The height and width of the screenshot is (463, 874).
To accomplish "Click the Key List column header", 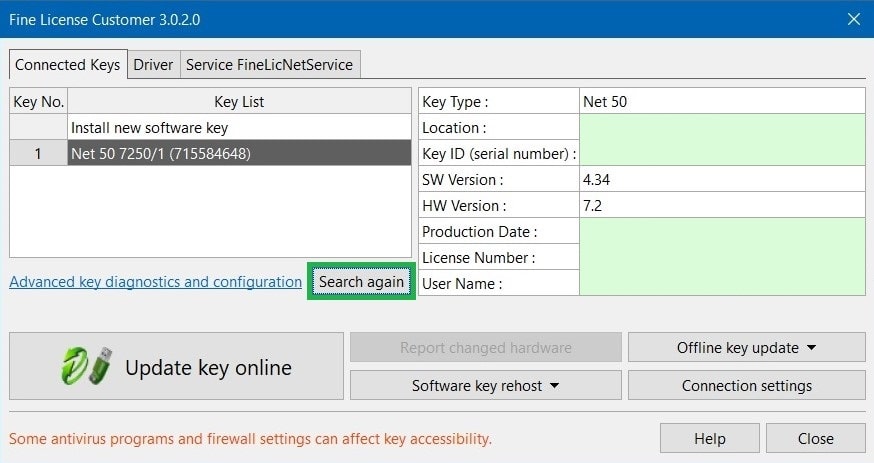I will (239, 101).
